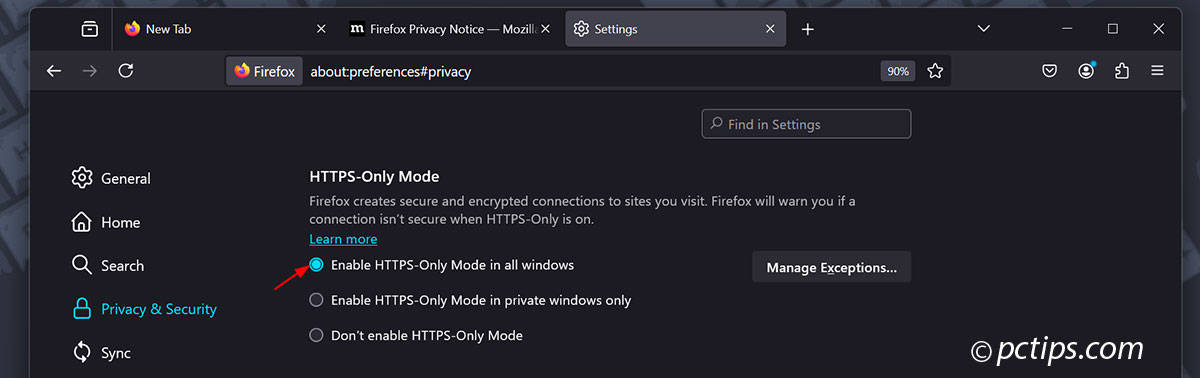Open the Save to Pocket icon

[x=1050, y=71]
